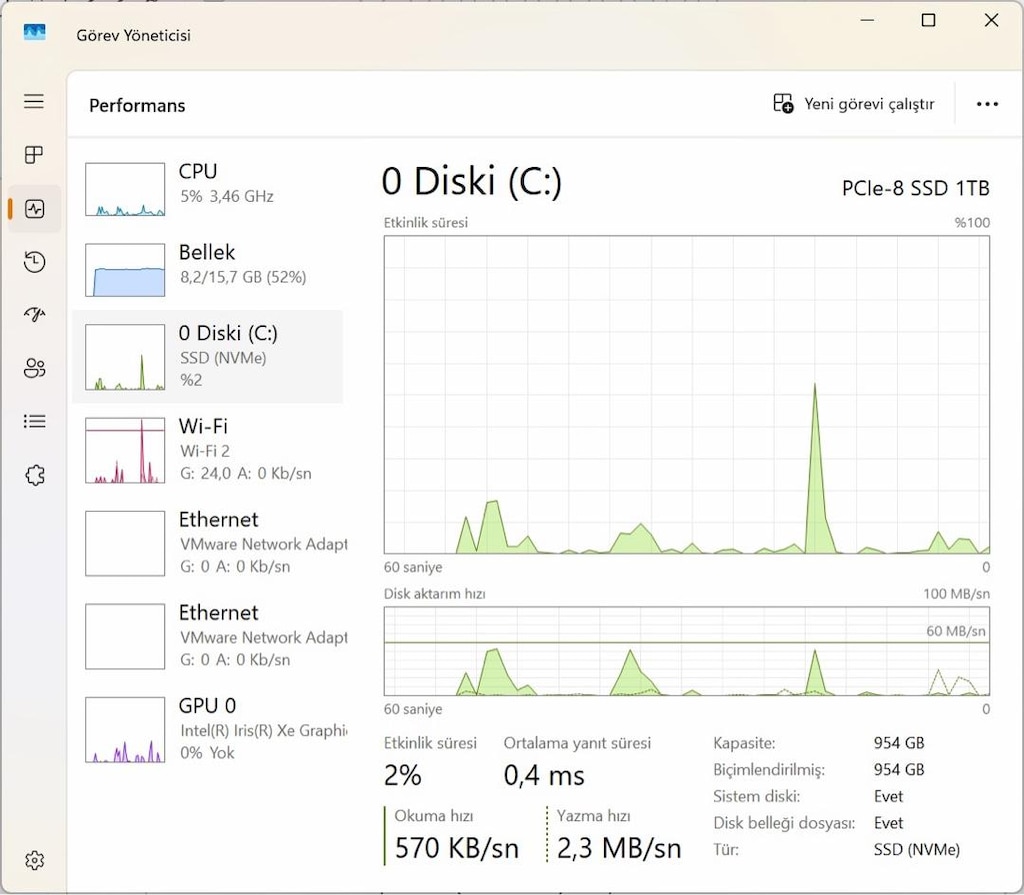Image resolution: width=1024 pixels, height=895 pixels.
Task: Click the Ortalama yanıt süresi label
Action: pyautogui.click(x=577, y=743)
